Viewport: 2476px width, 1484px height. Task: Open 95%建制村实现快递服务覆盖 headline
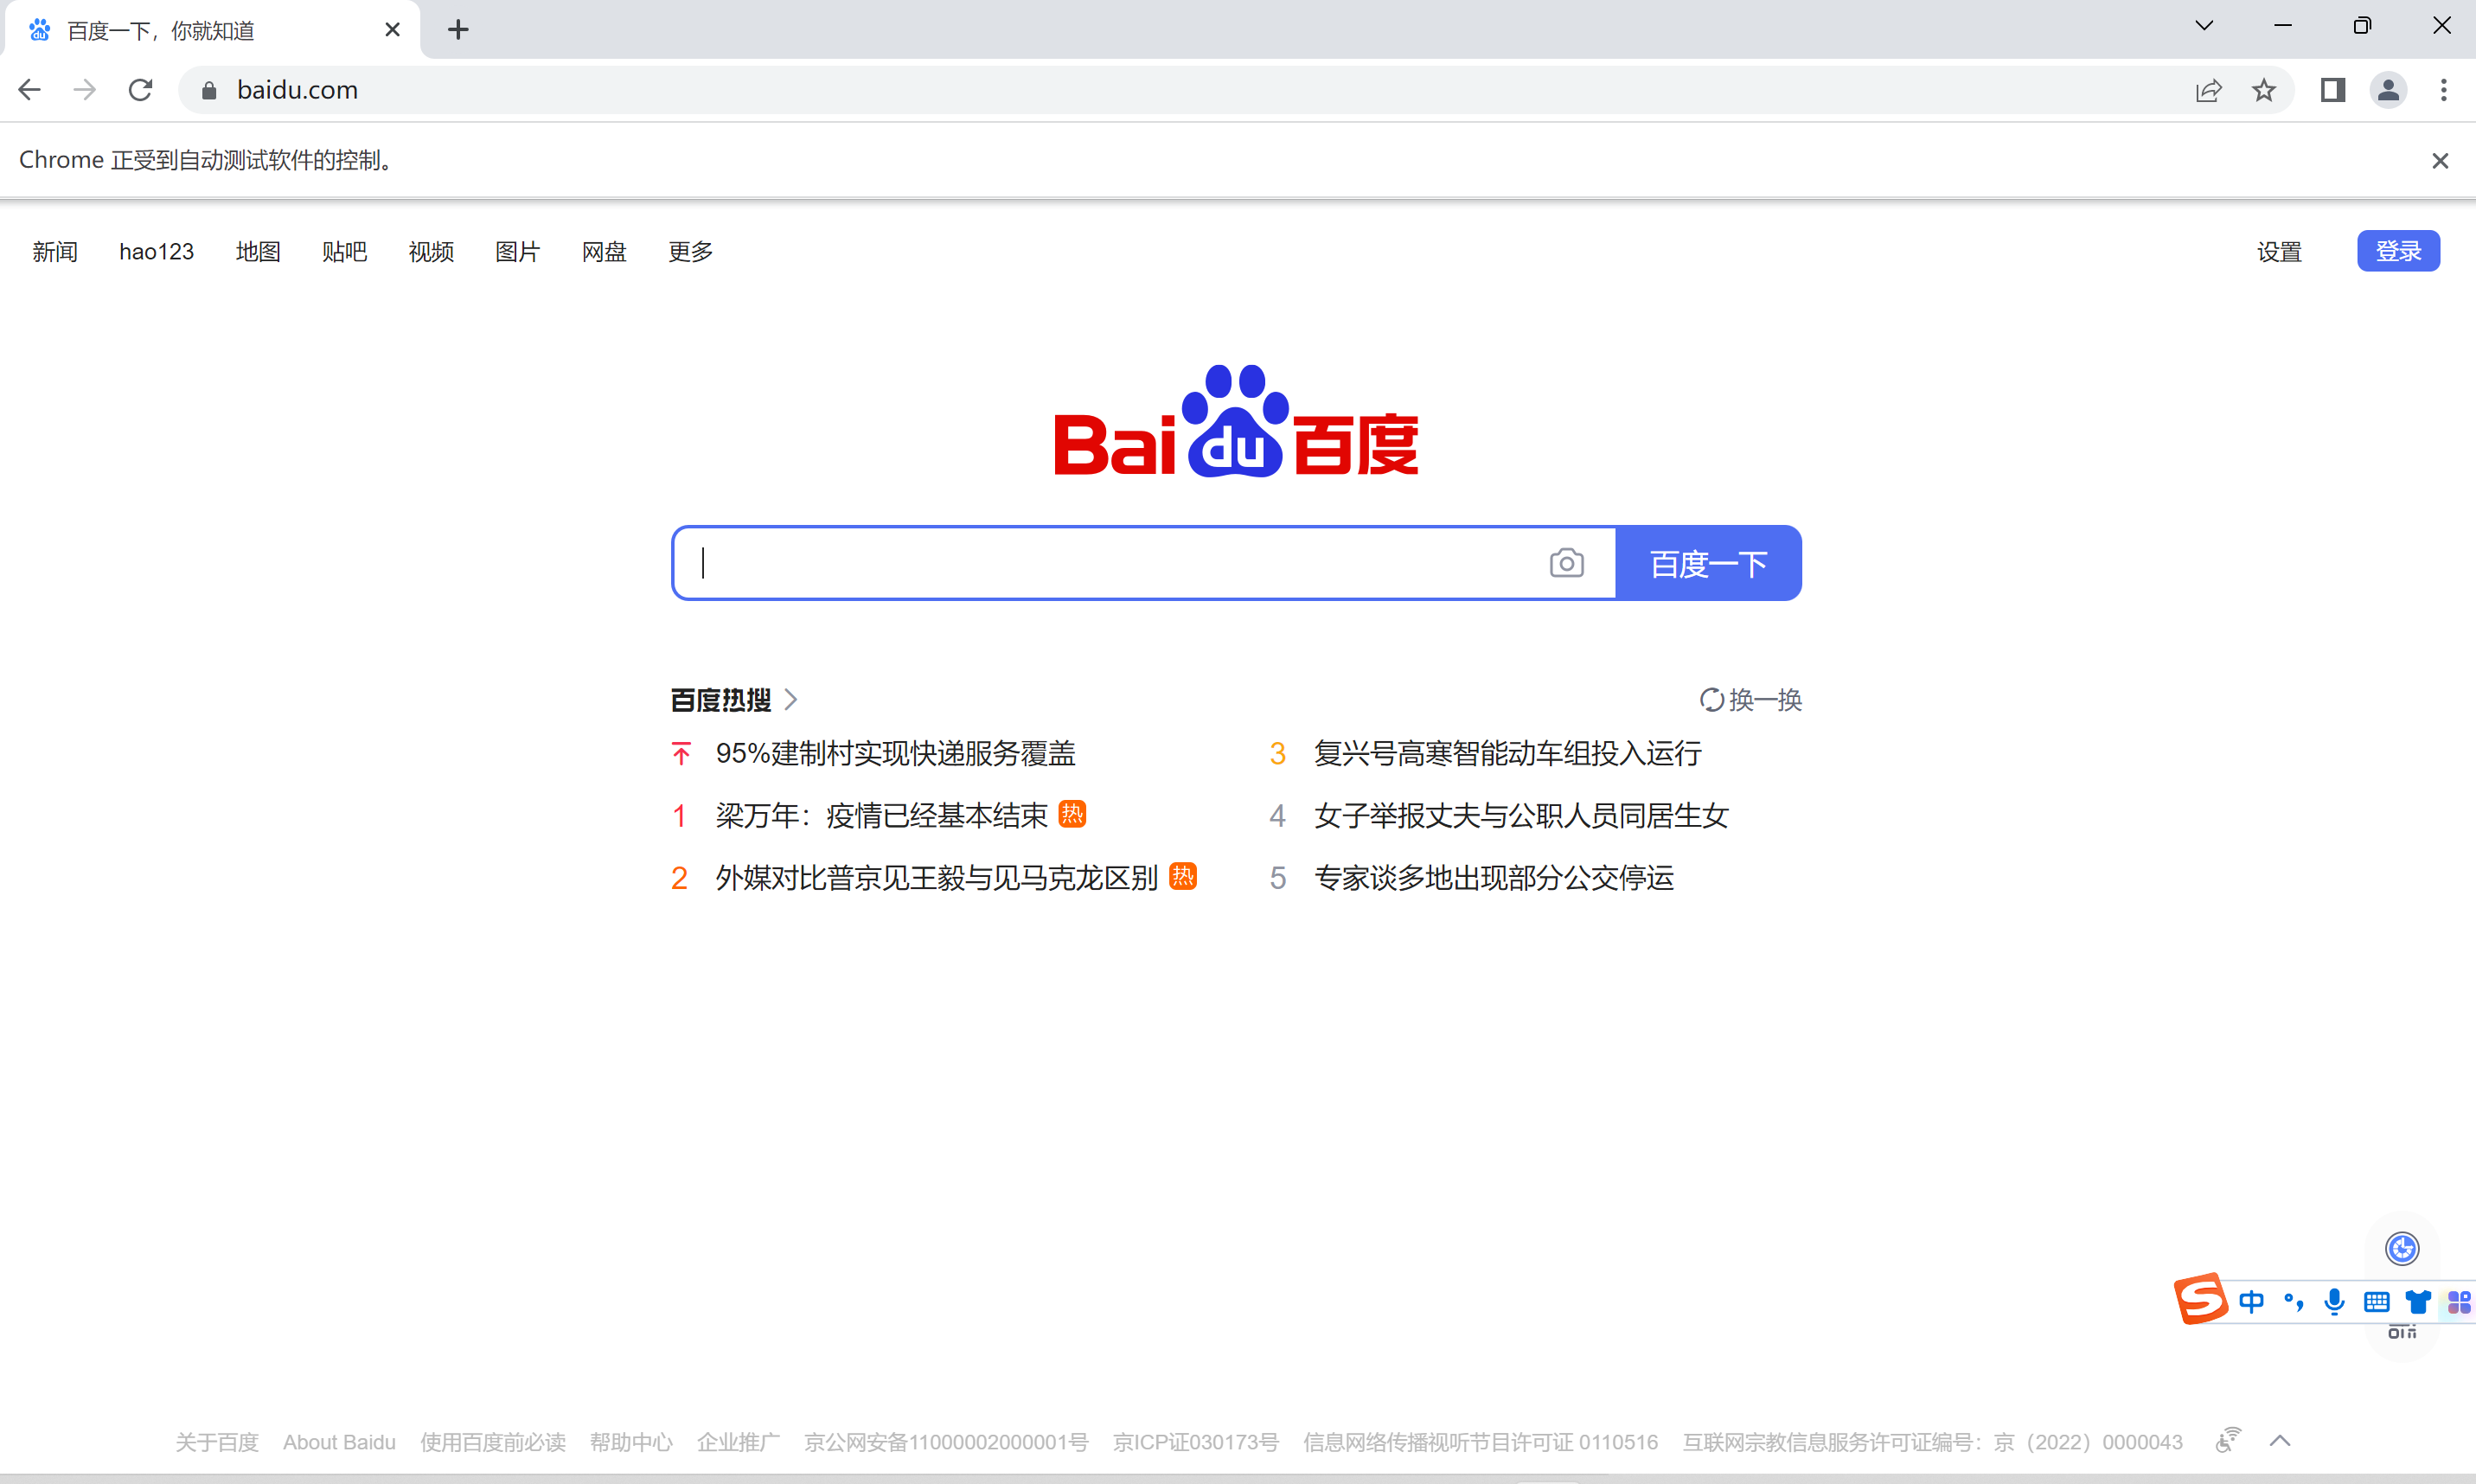click(x=895, y=753)
